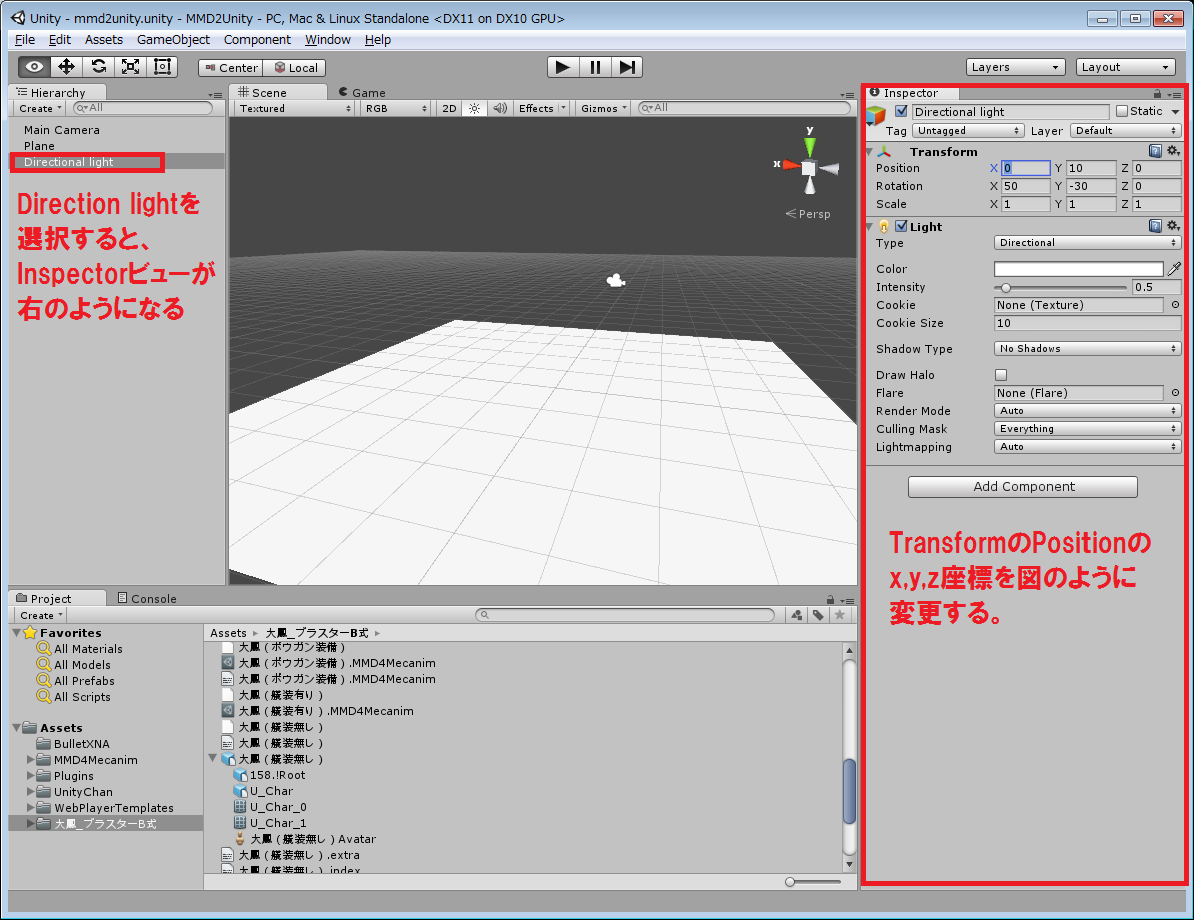This screenshot has width=1194, height=920.
Task: Open Flare object picker circle
Action: [1175, 393]
